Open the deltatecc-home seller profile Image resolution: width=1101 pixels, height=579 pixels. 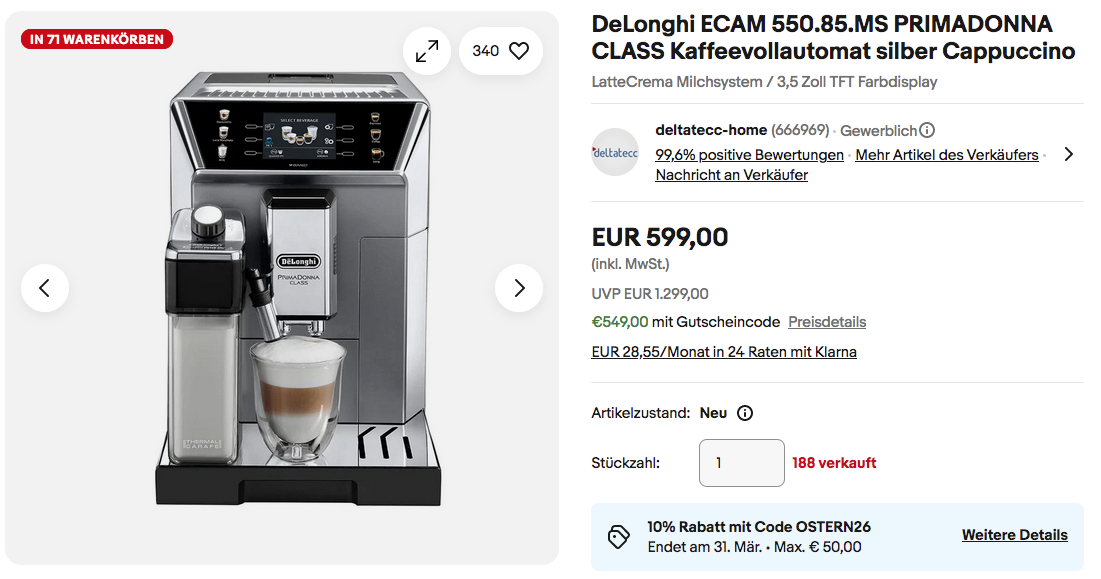tap(711, 130)
